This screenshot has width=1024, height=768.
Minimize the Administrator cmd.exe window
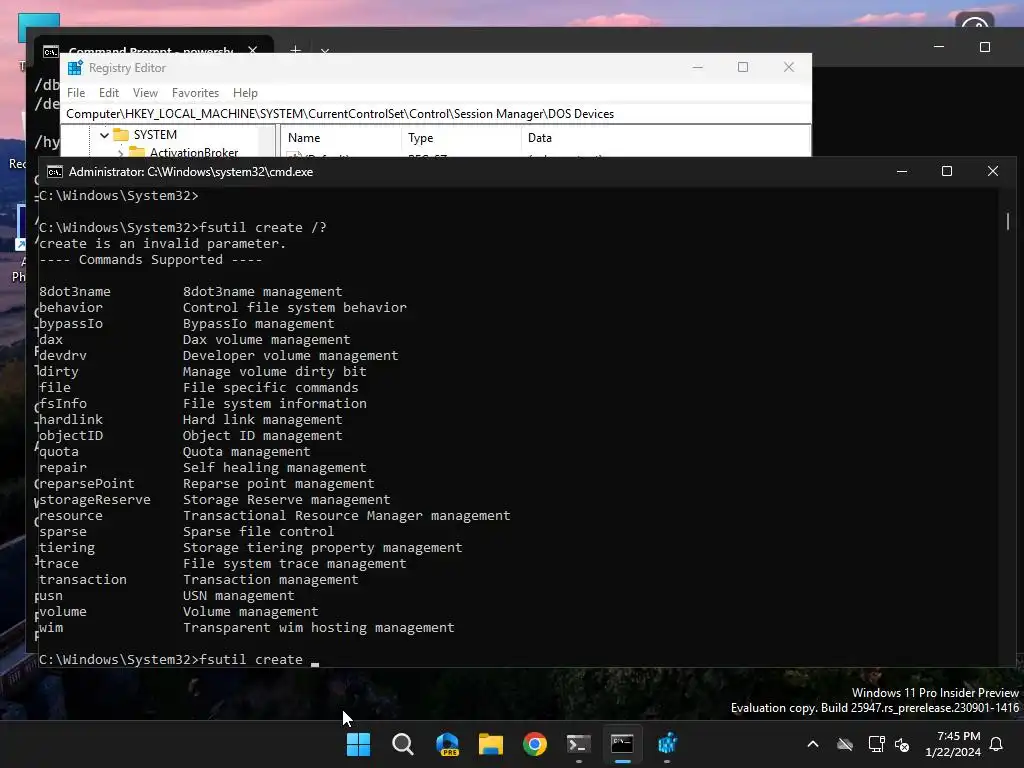902,171
